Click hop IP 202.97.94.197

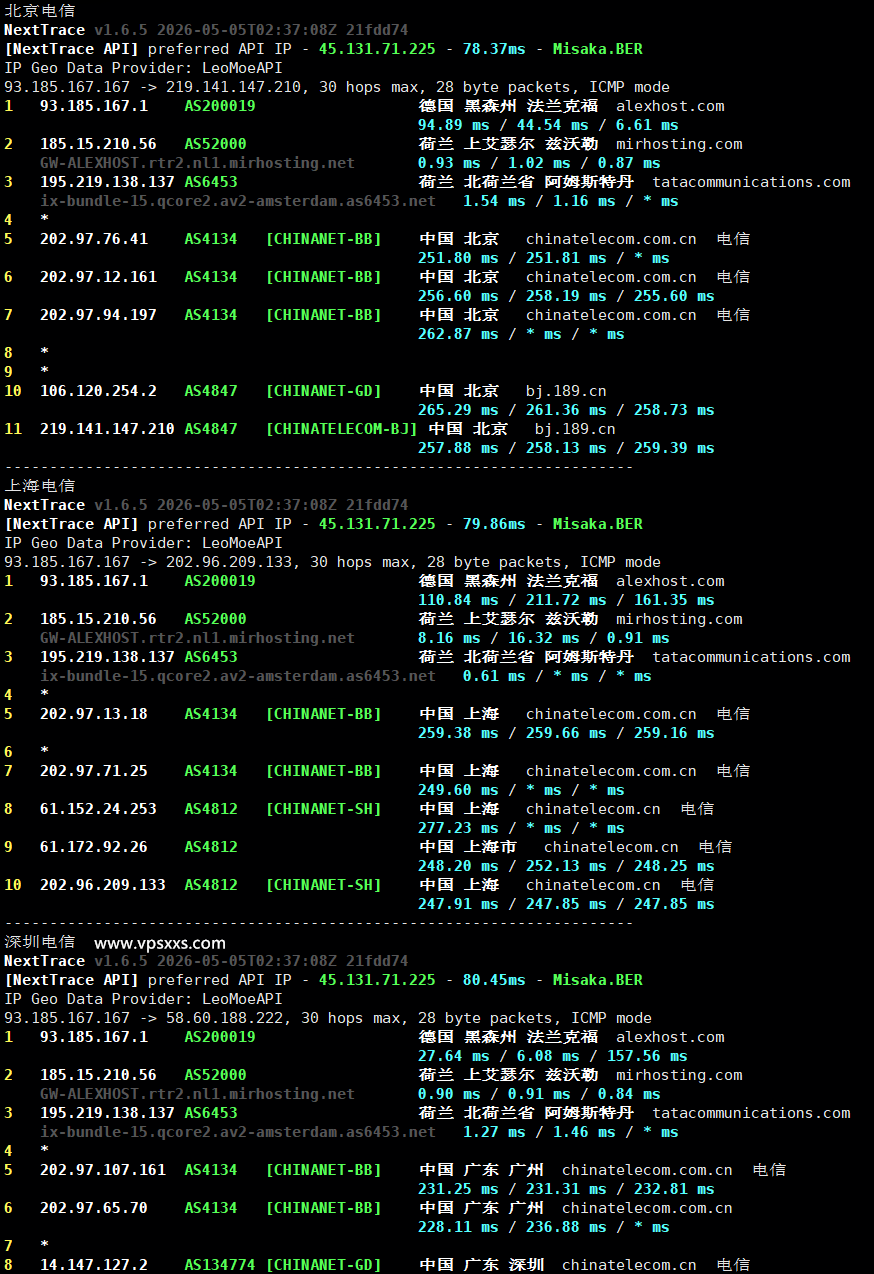click(98, 315)
